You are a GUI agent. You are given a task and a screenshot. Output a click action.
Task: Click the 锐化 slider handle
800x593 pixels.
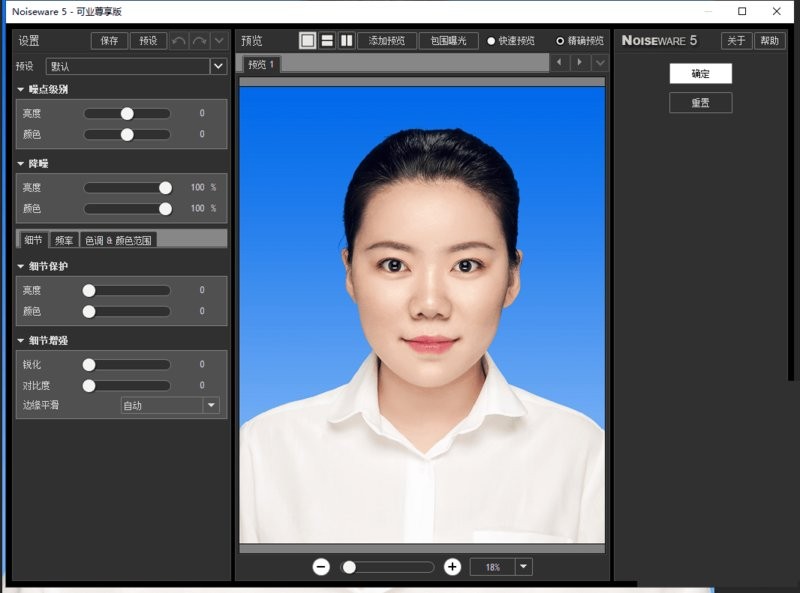point(89,365)
